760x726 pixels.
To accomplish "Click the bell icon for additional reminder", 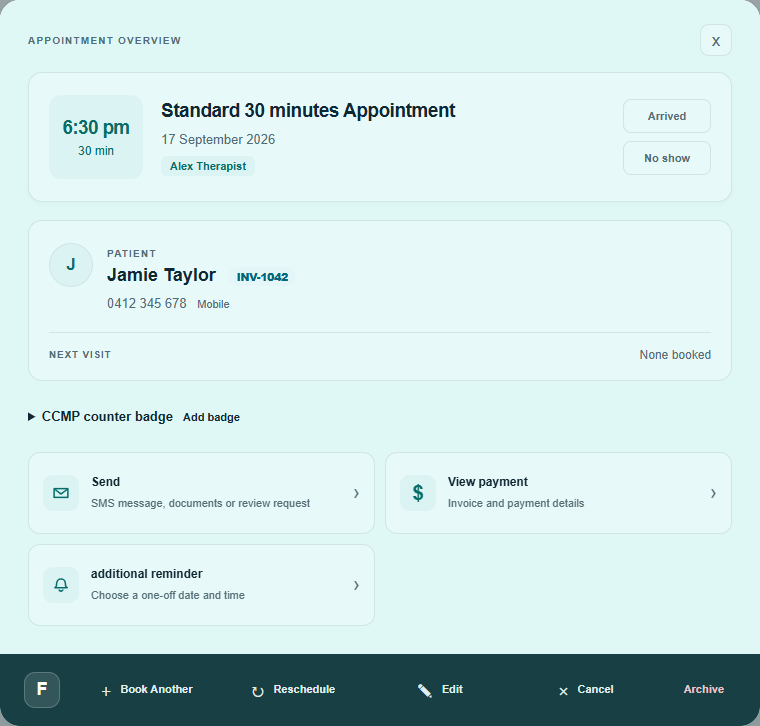I will [61, 585].
